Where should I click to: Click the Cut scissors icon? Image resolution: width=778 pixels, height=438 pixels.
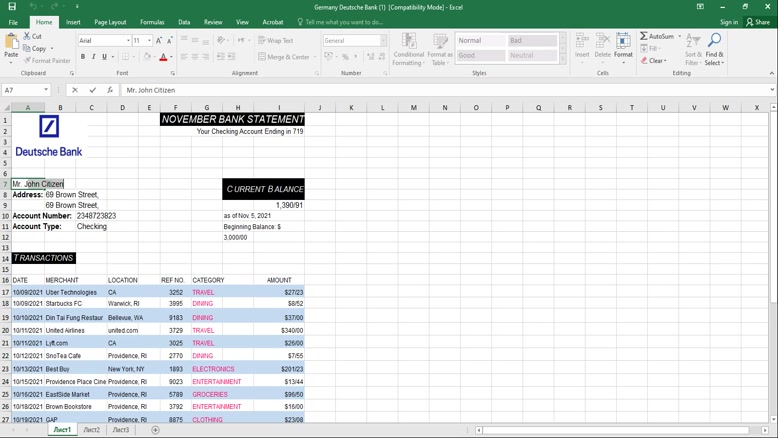click(27, 36)
